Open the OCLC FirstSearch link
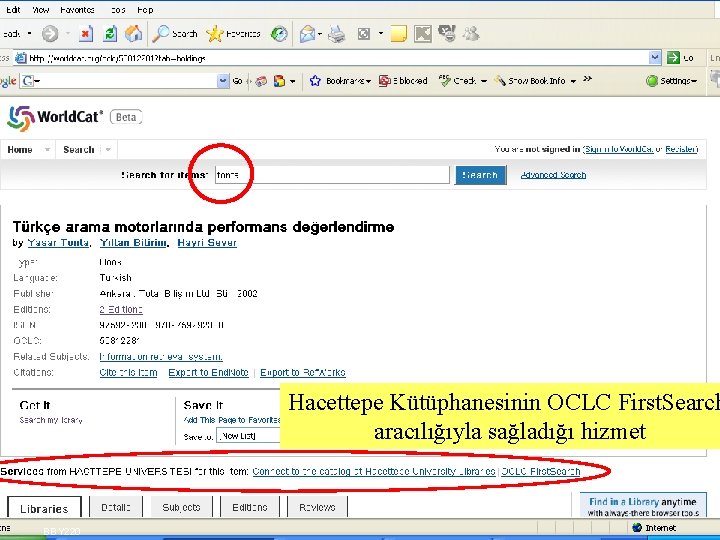720x540 pixels. point(541,472)
